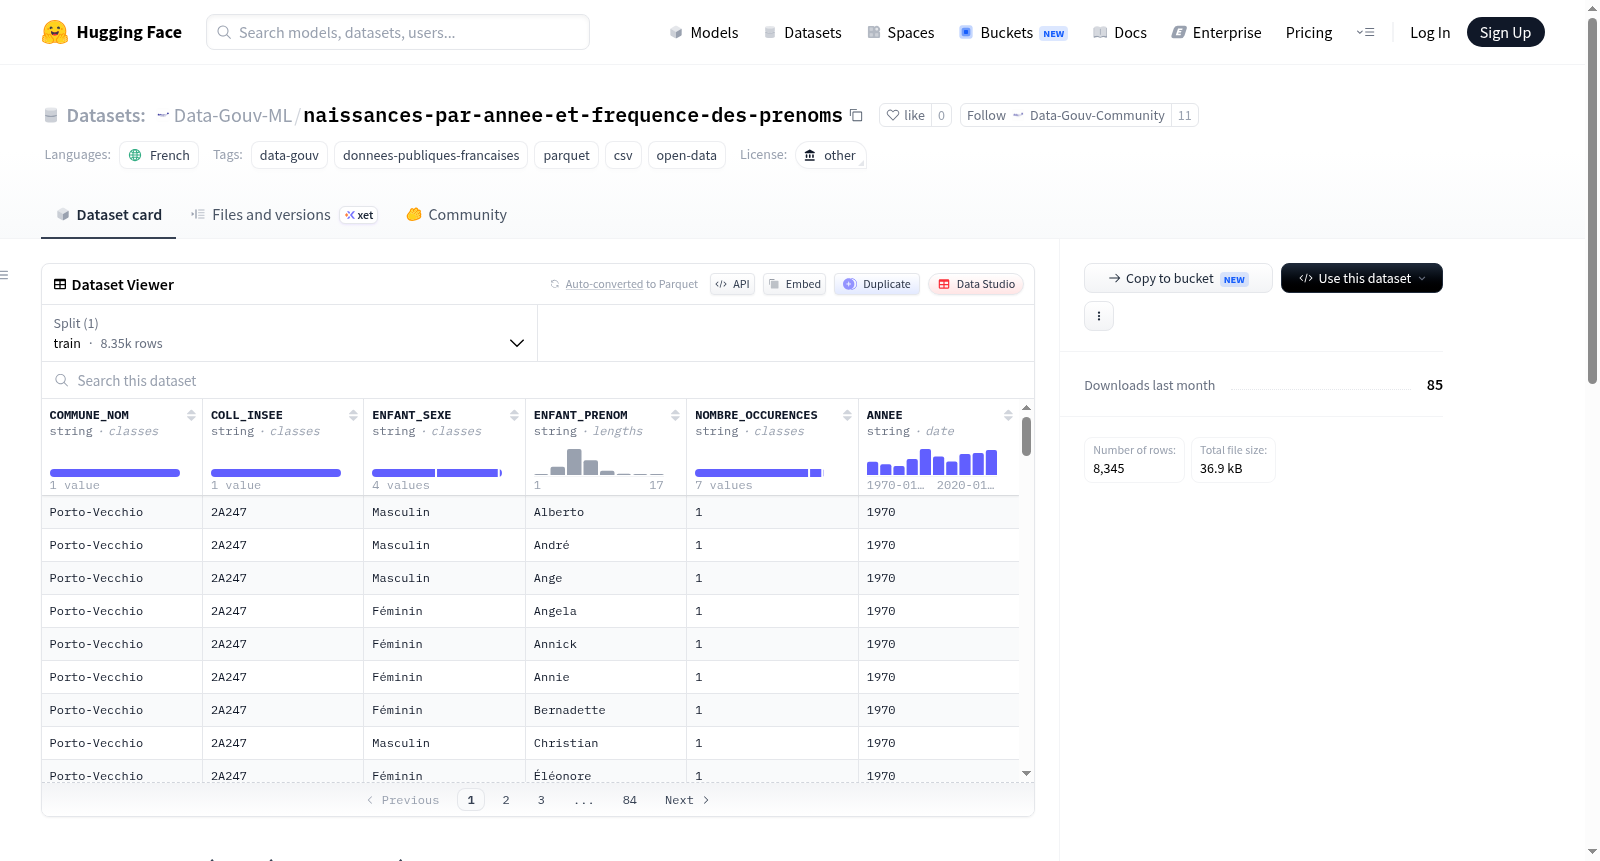
Task: Click Next page button
Action: coord(687,800)
